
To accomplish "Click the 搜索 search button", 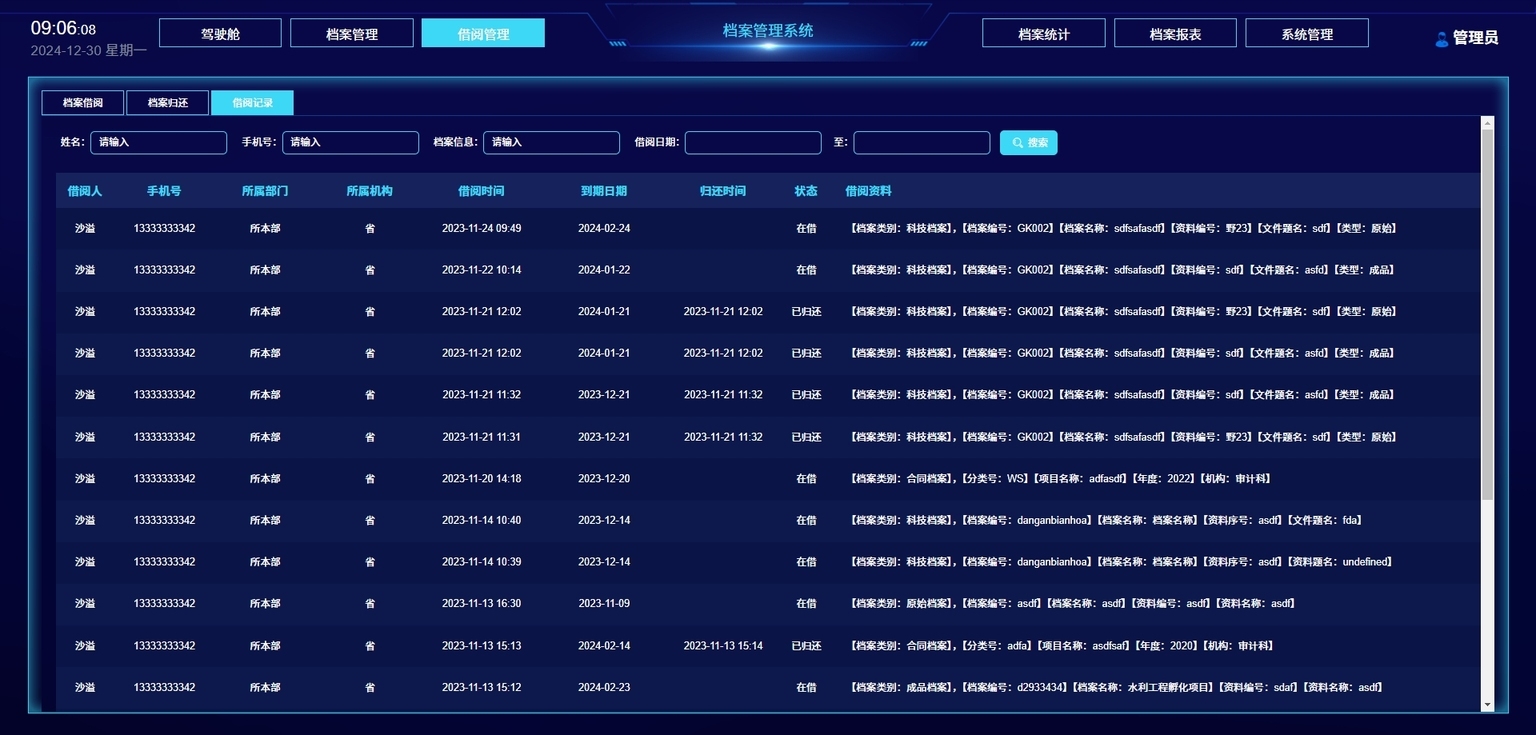I will click(1028, 142).
